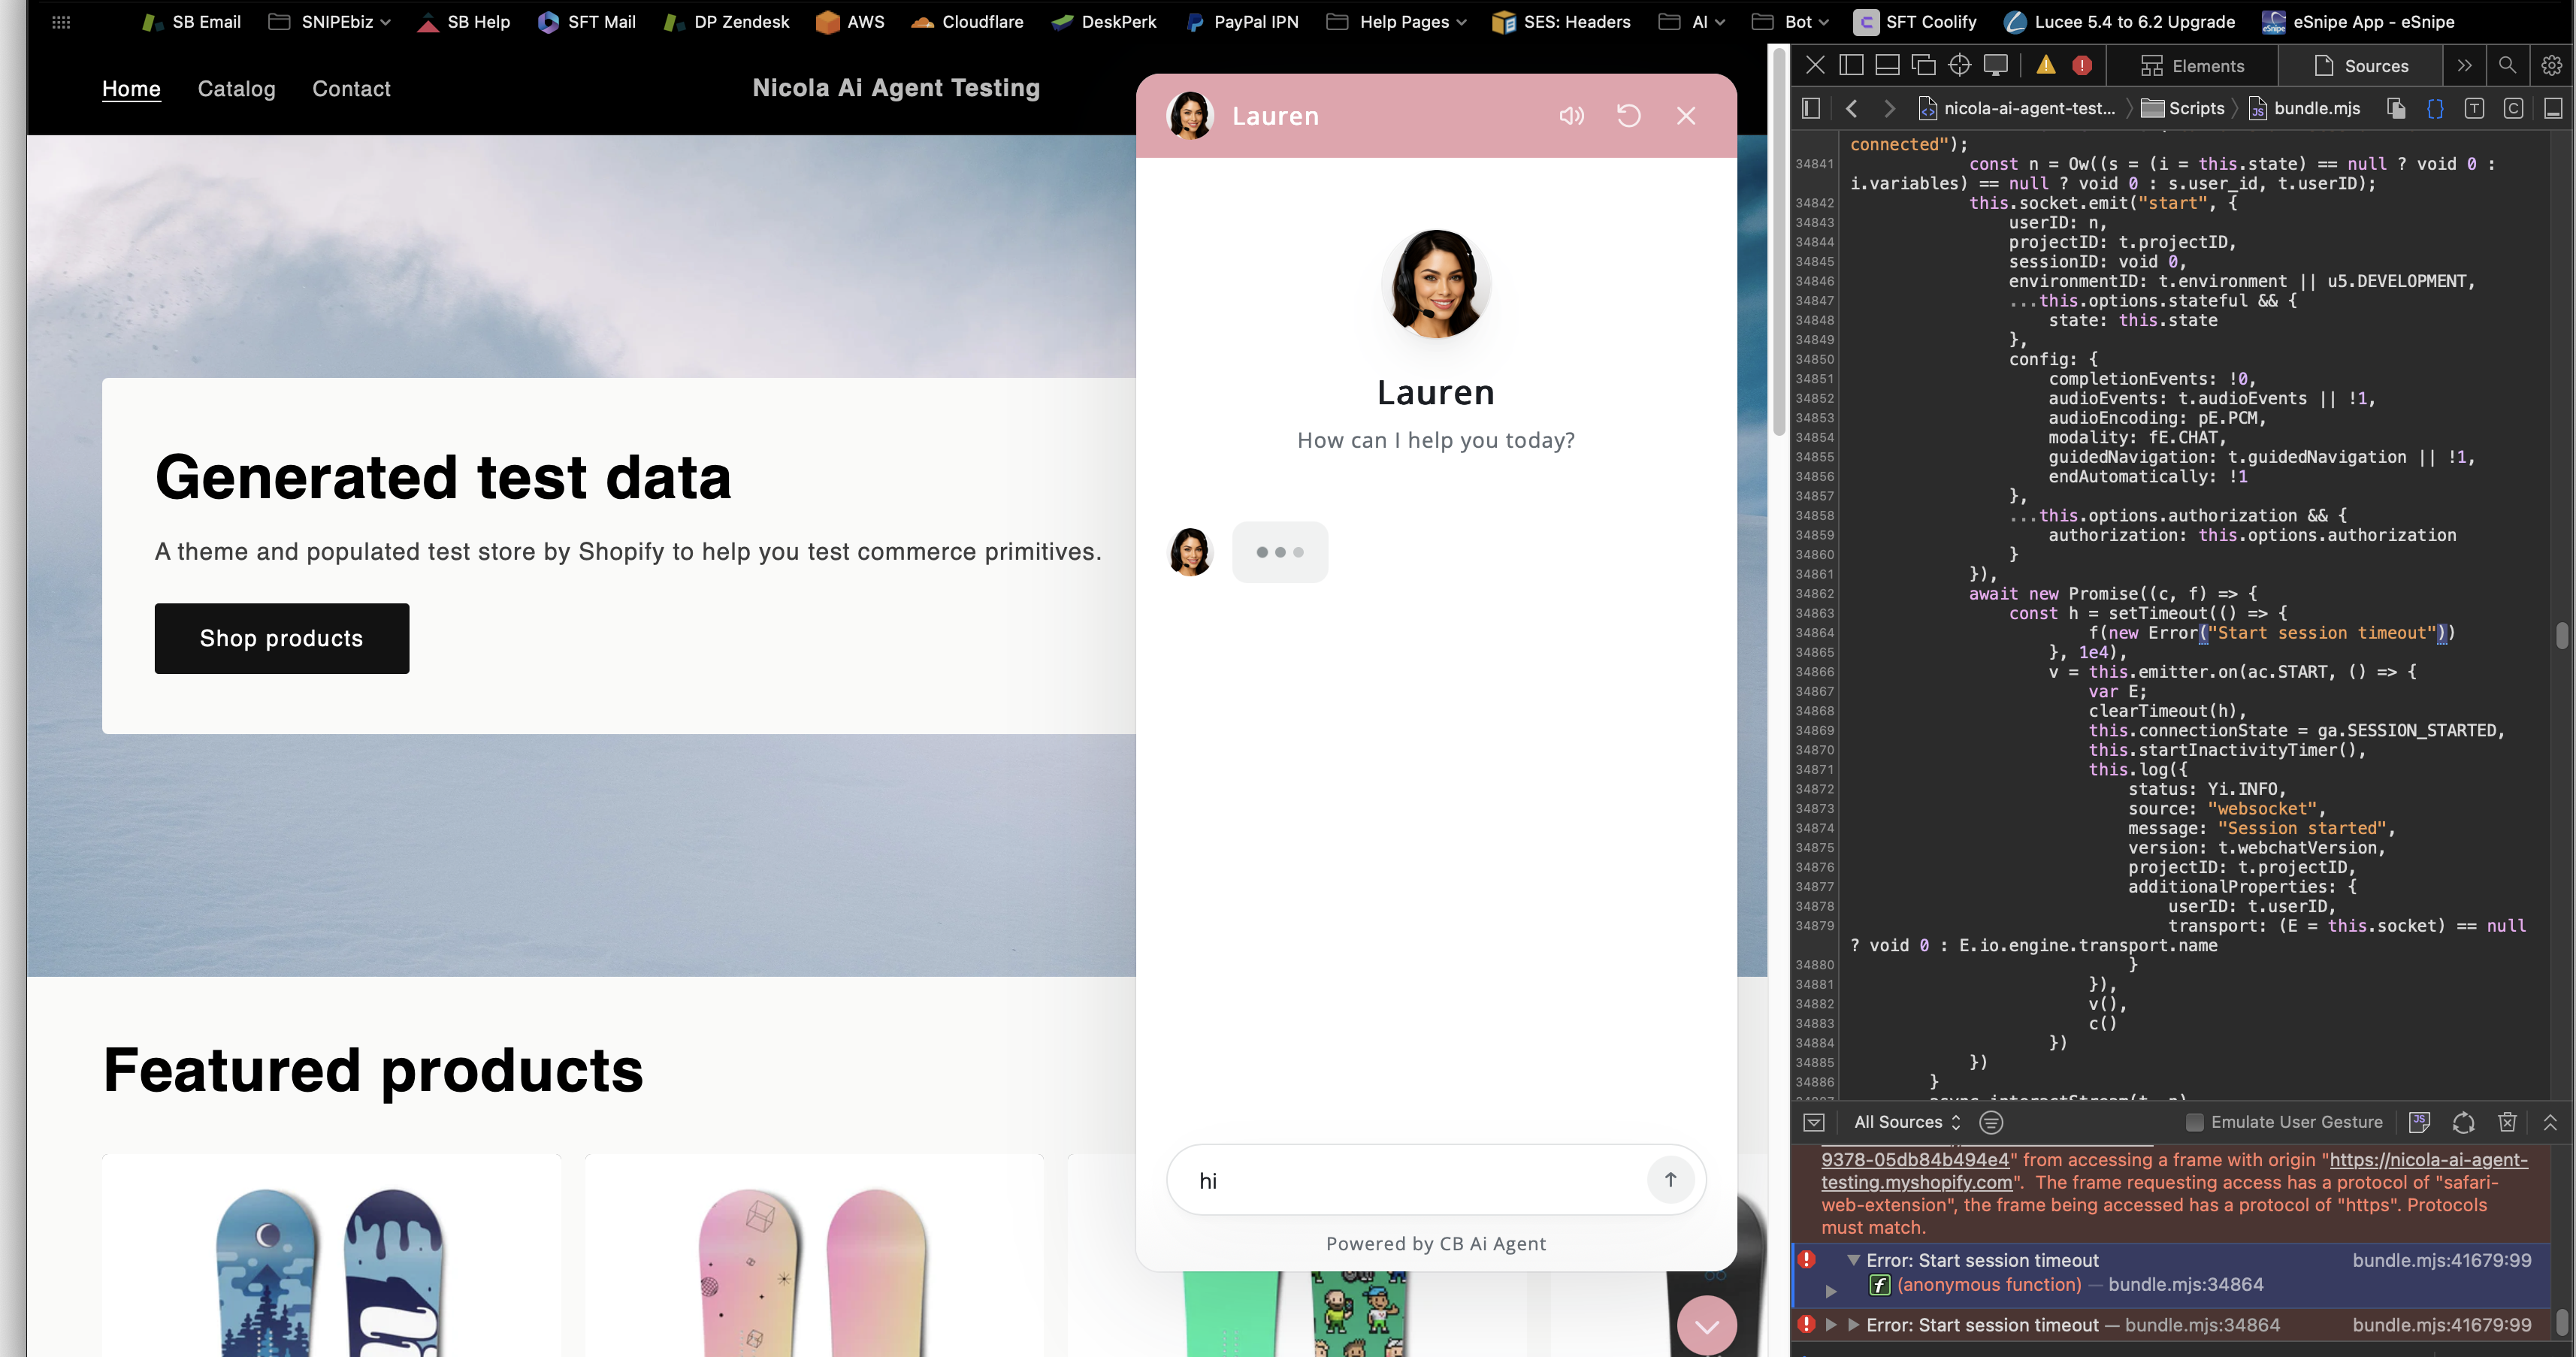The height and width of the screenshot is (1357, 2576).
Task: Click the red errors indicator icon
Action: 2082,66
